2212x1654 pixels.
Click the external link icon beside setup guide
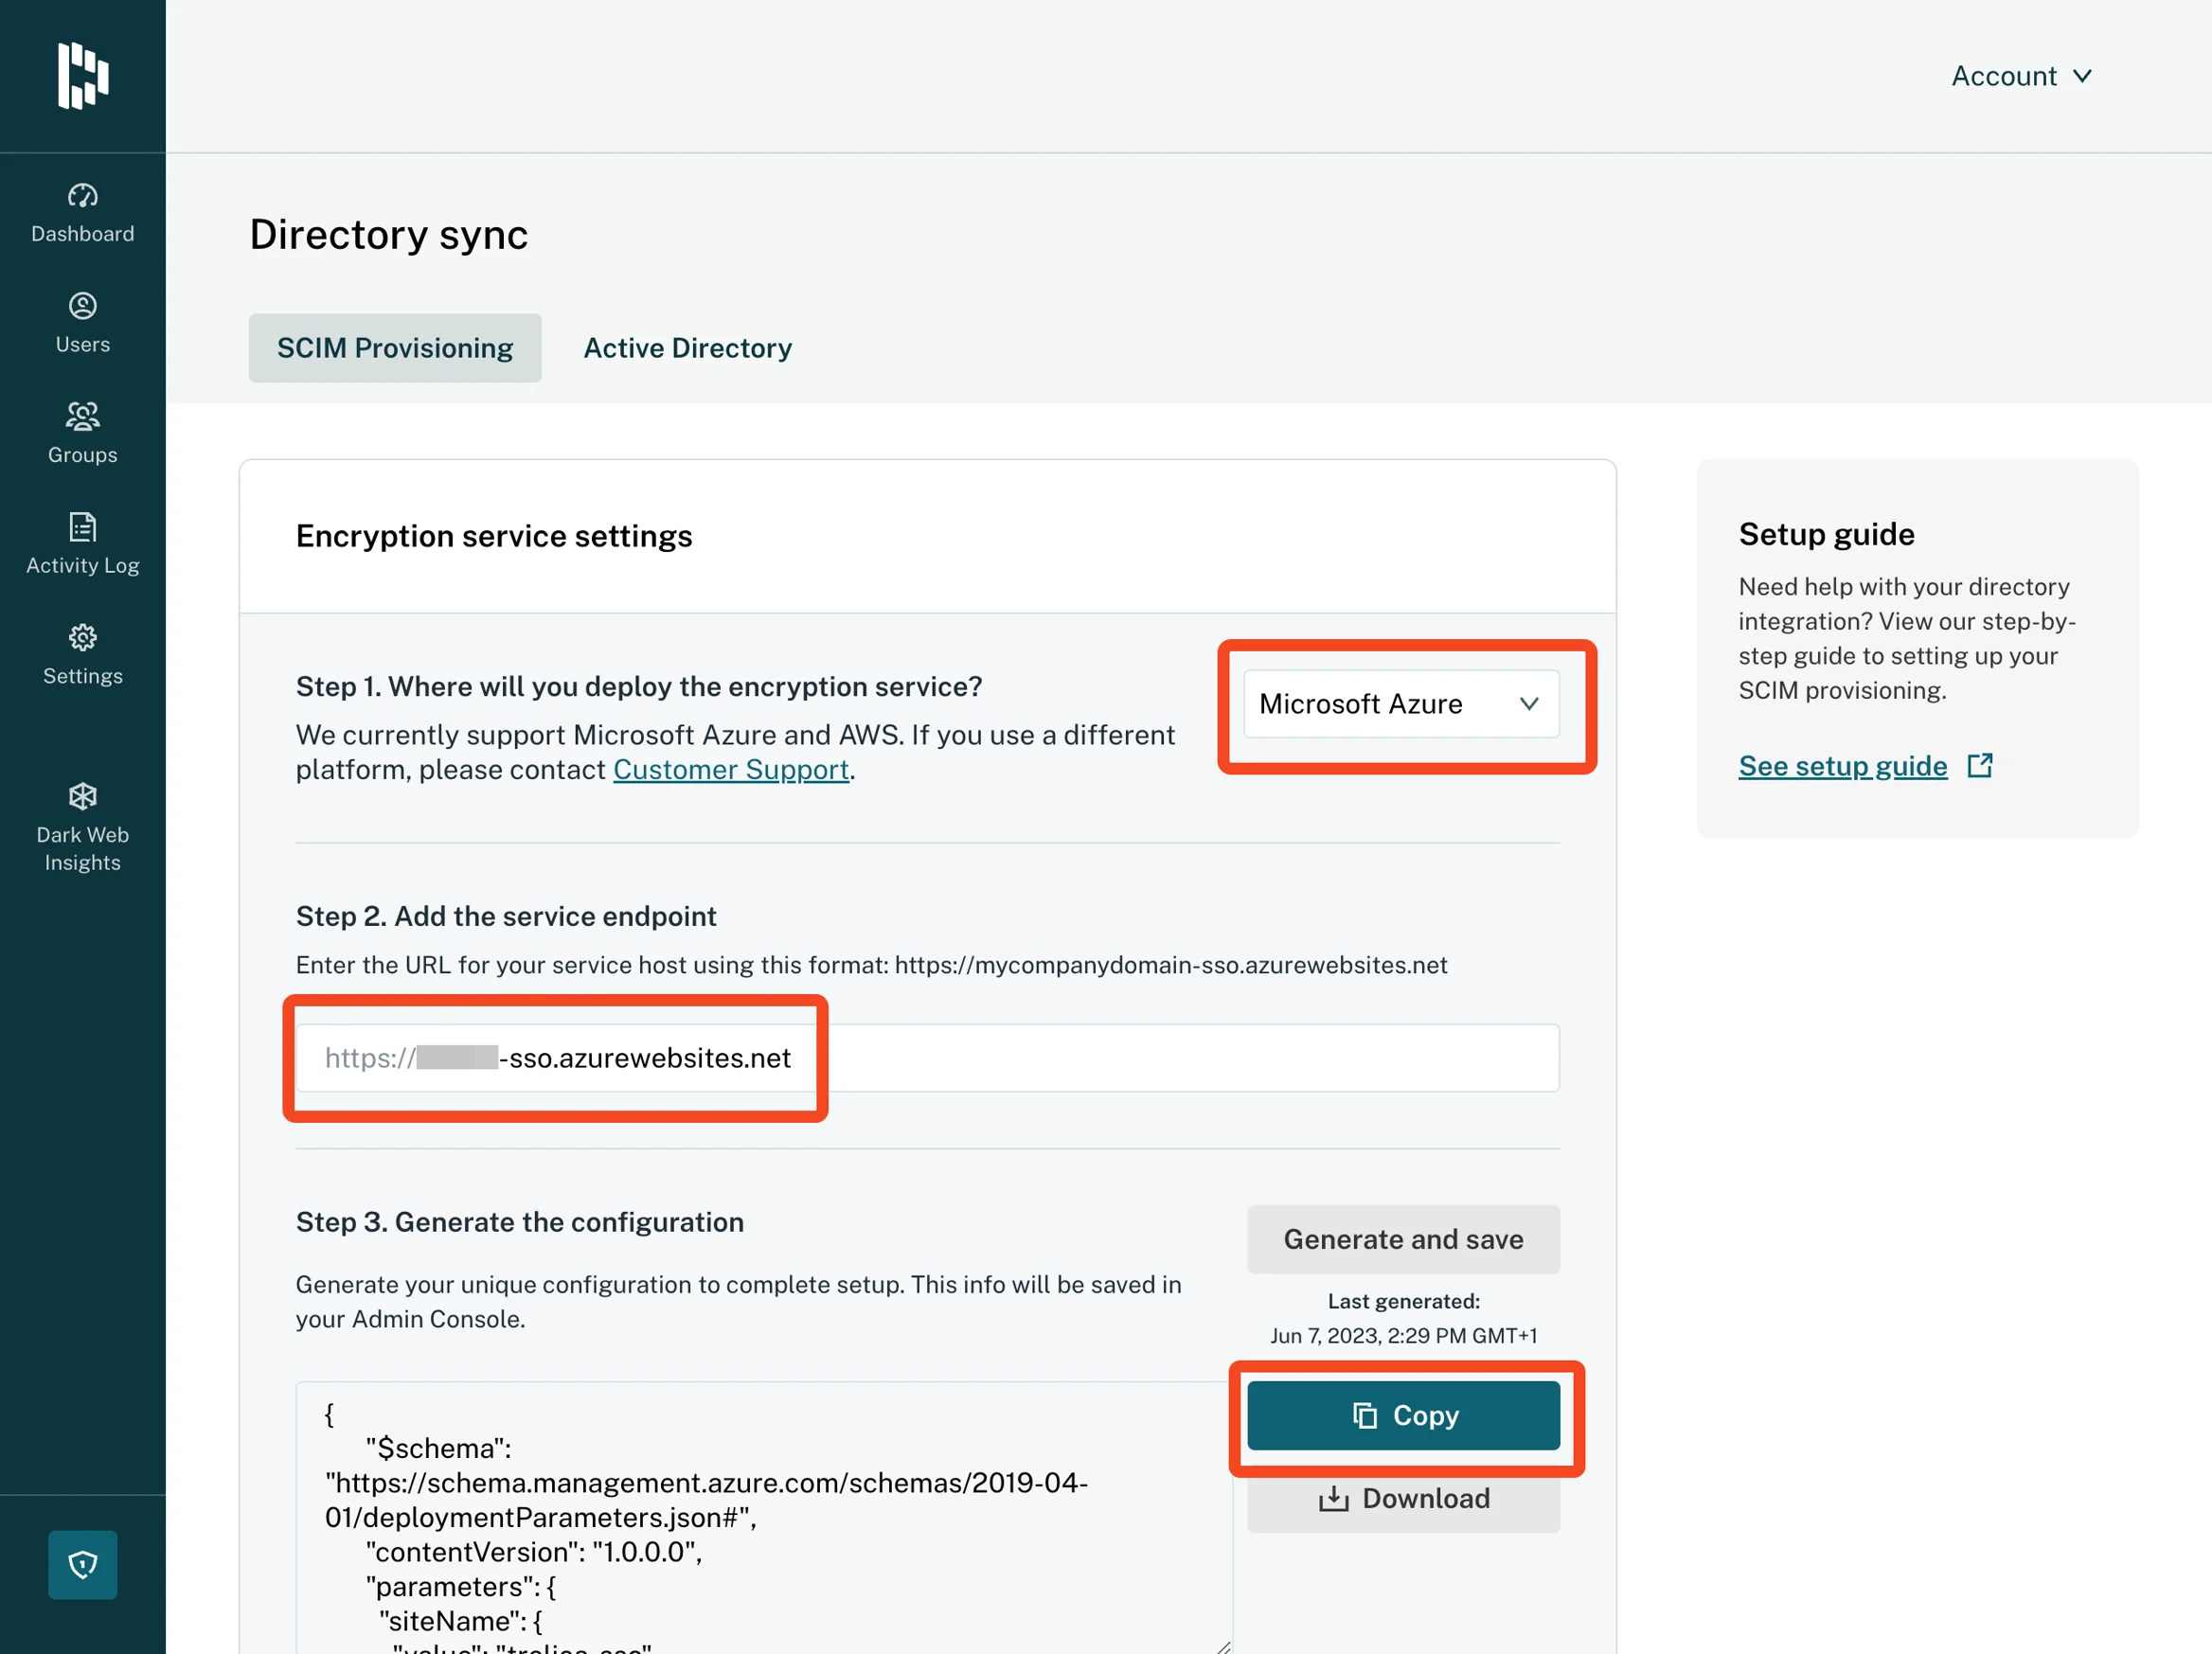[1980, 766]
